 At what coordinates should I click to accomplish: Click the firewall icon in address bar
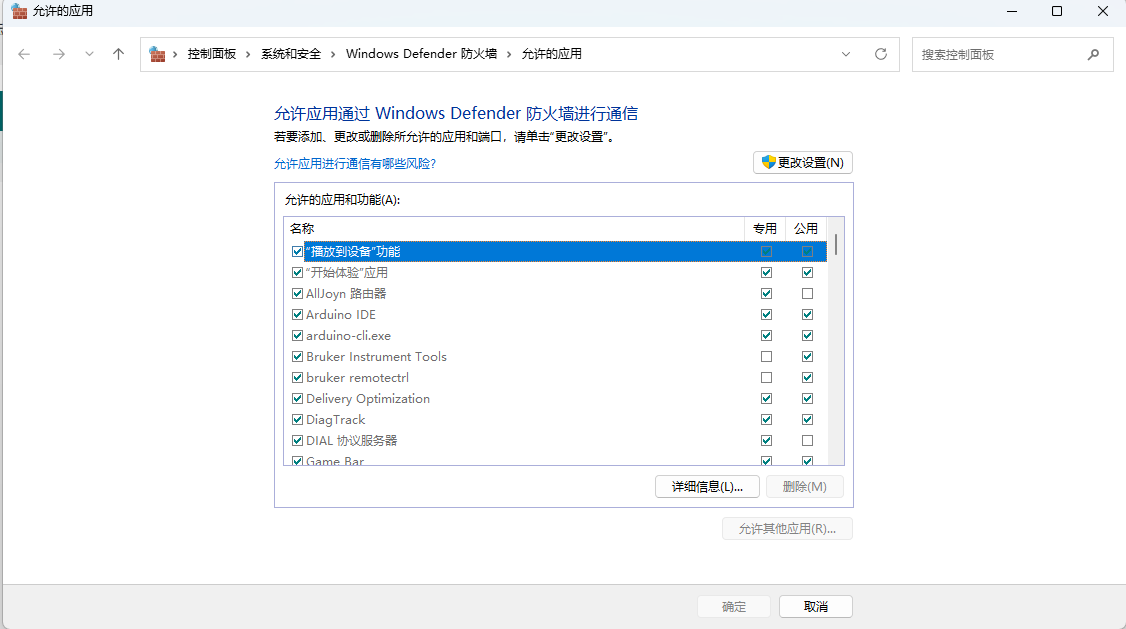158,54
